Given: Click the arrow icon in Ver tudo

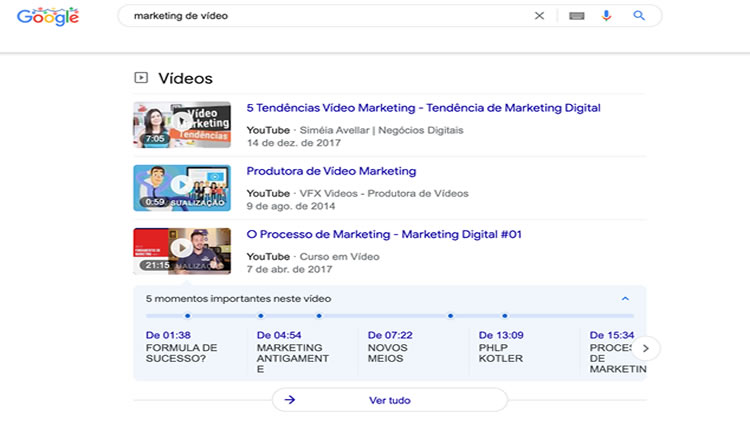Looking at the screenshot, I should [x=290, y=400].
